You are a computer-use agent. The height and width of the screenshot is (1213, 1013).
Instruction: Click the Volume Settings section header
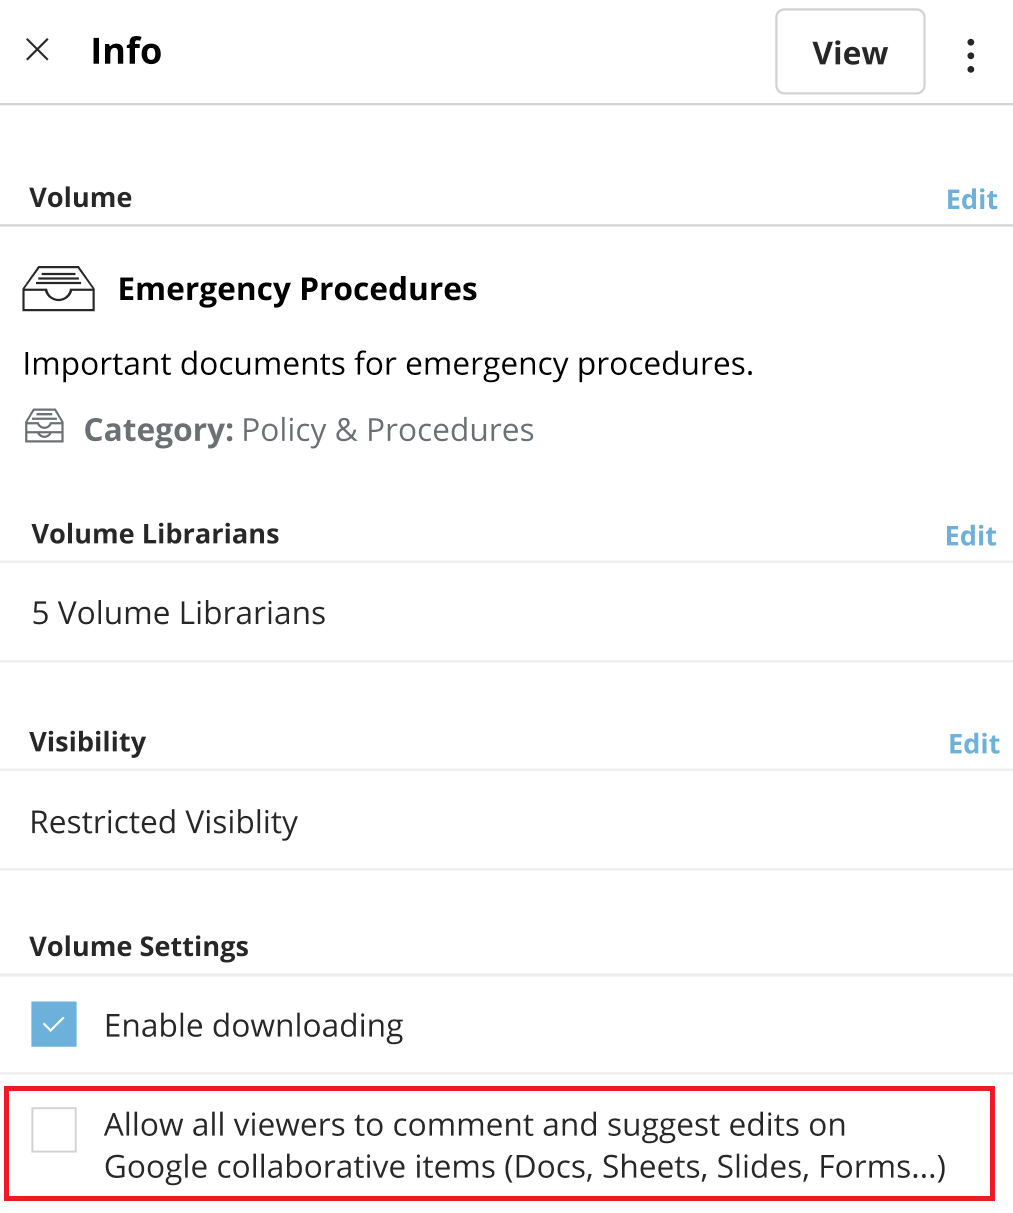139,946
